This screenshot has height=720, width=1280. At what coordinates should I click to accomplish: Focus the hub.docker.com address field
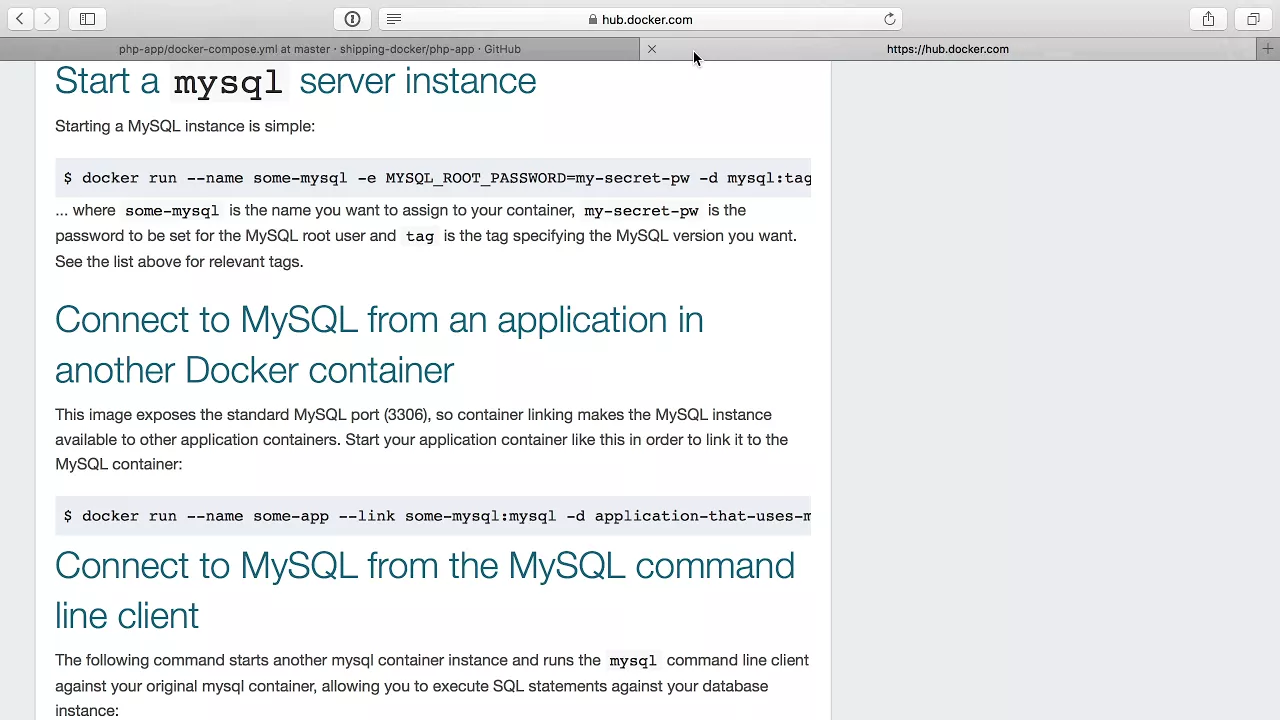(641, 19)
